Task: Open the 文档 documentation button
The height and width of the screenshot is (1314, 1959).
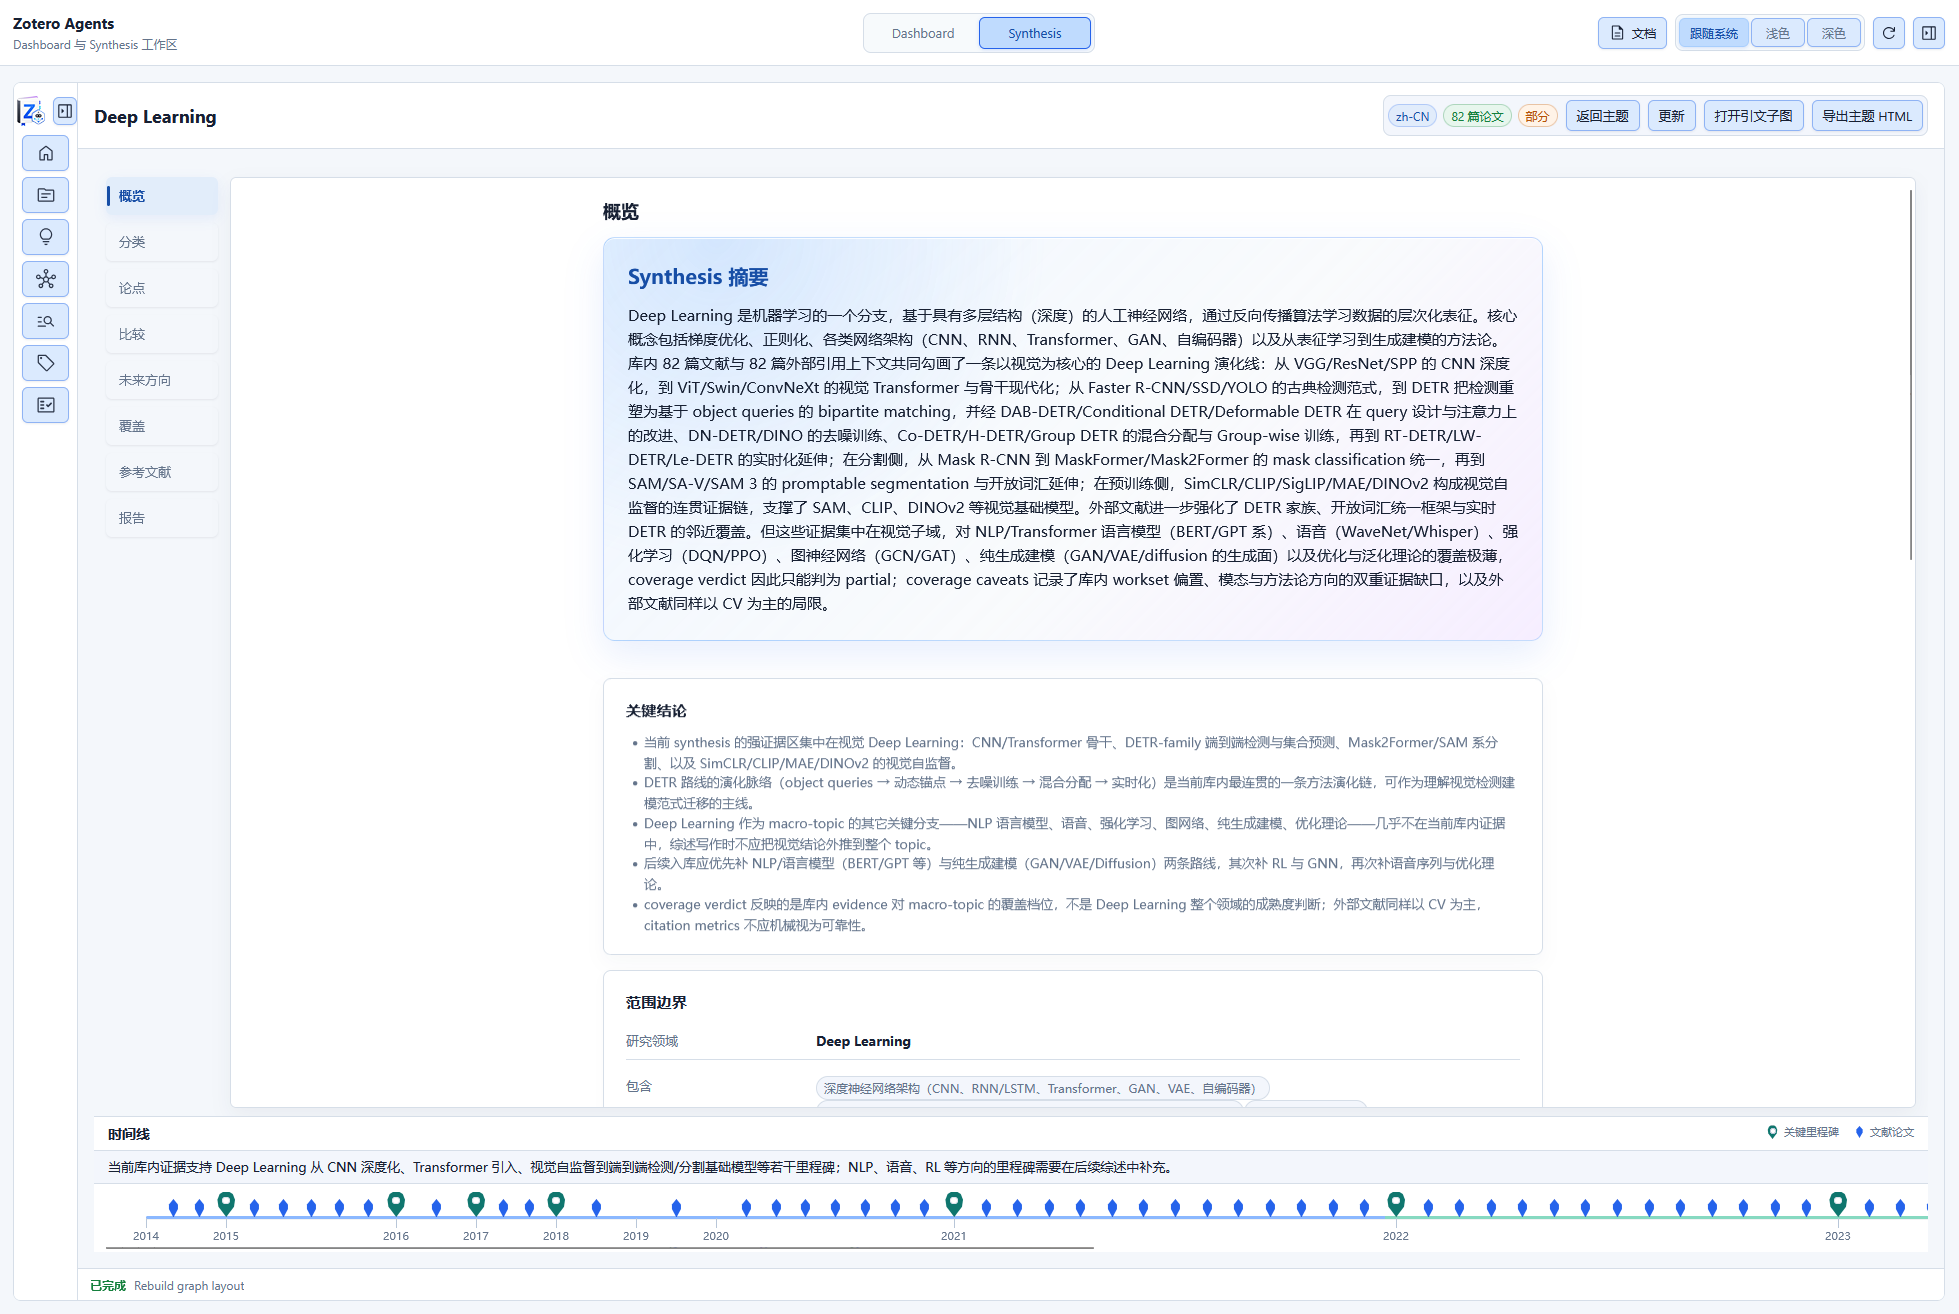Action: coord(1632,33)
